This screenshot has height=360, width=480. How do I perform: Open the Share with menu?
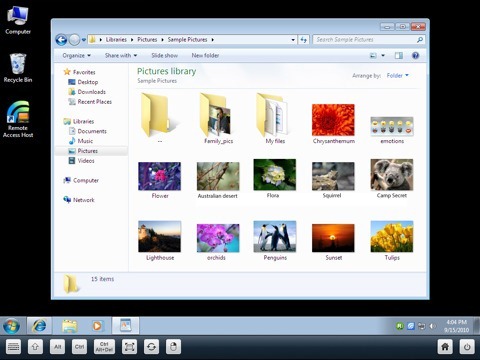click(121, 55)
